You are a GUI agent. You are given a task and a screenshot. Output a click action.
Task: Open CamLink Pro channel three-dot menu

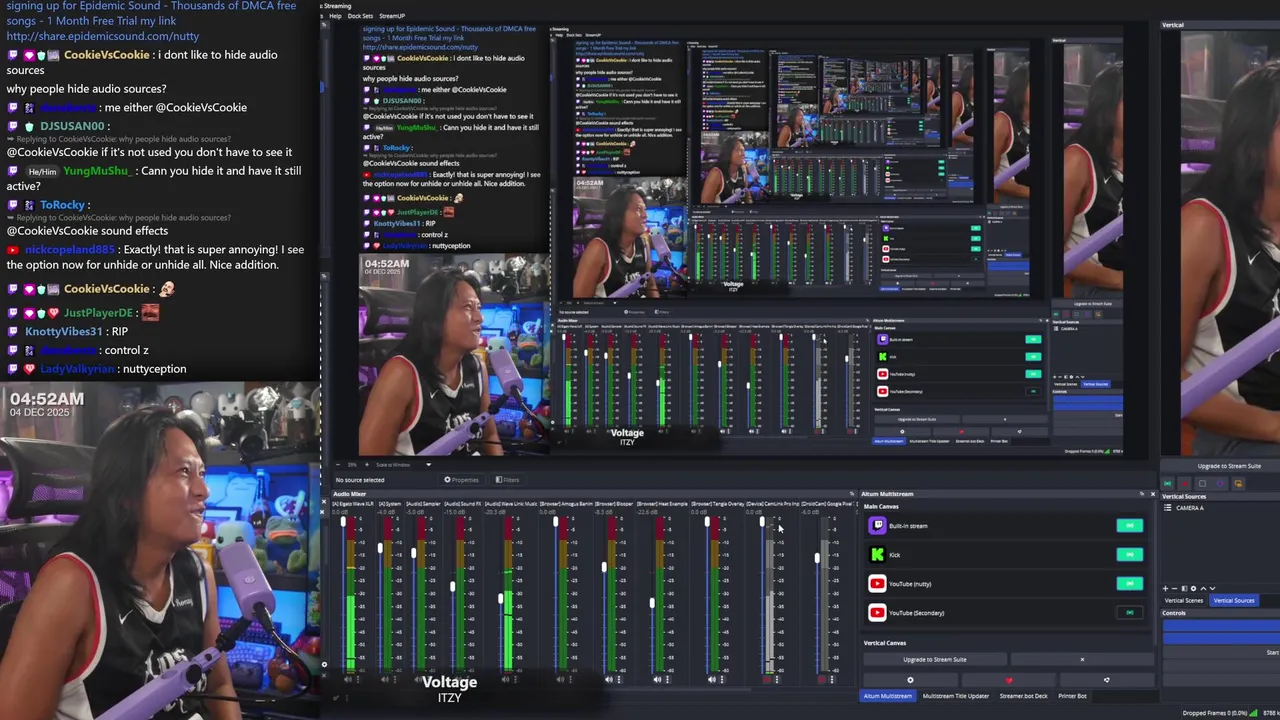tap(777, 679)
